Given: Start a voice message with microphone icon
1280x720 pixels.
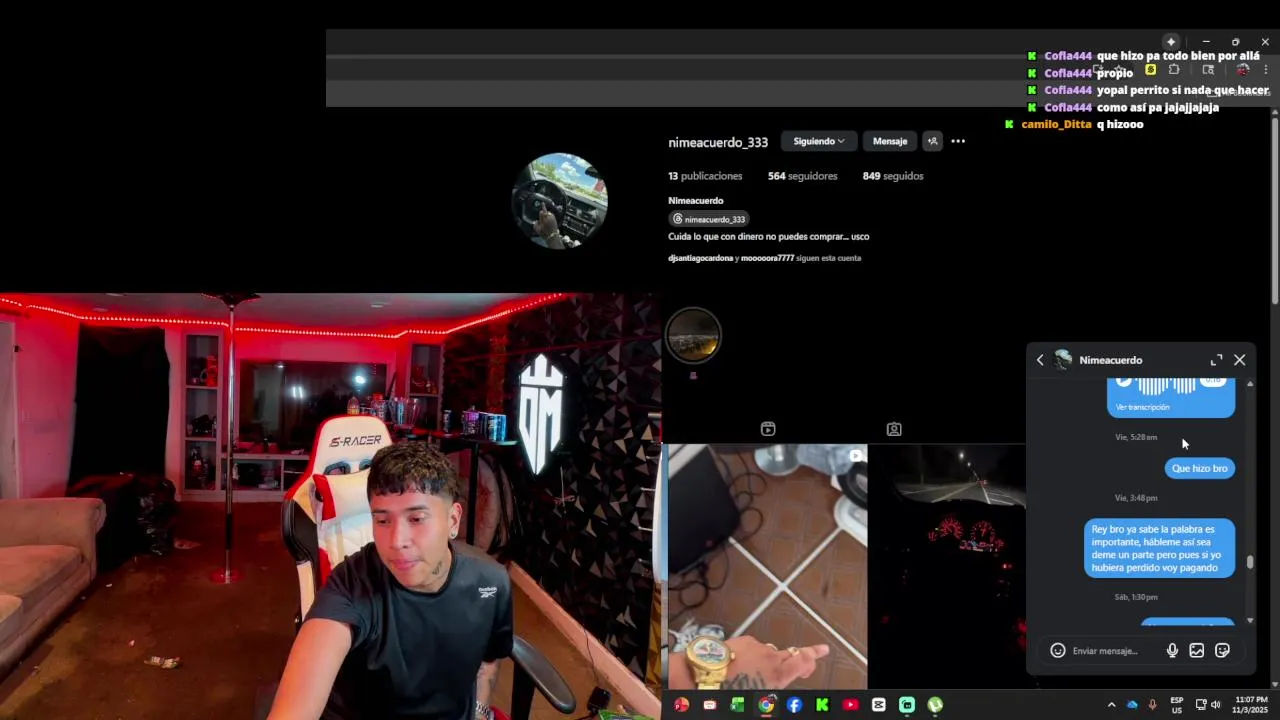Looking at the screenshot, I should (1172, 651).
